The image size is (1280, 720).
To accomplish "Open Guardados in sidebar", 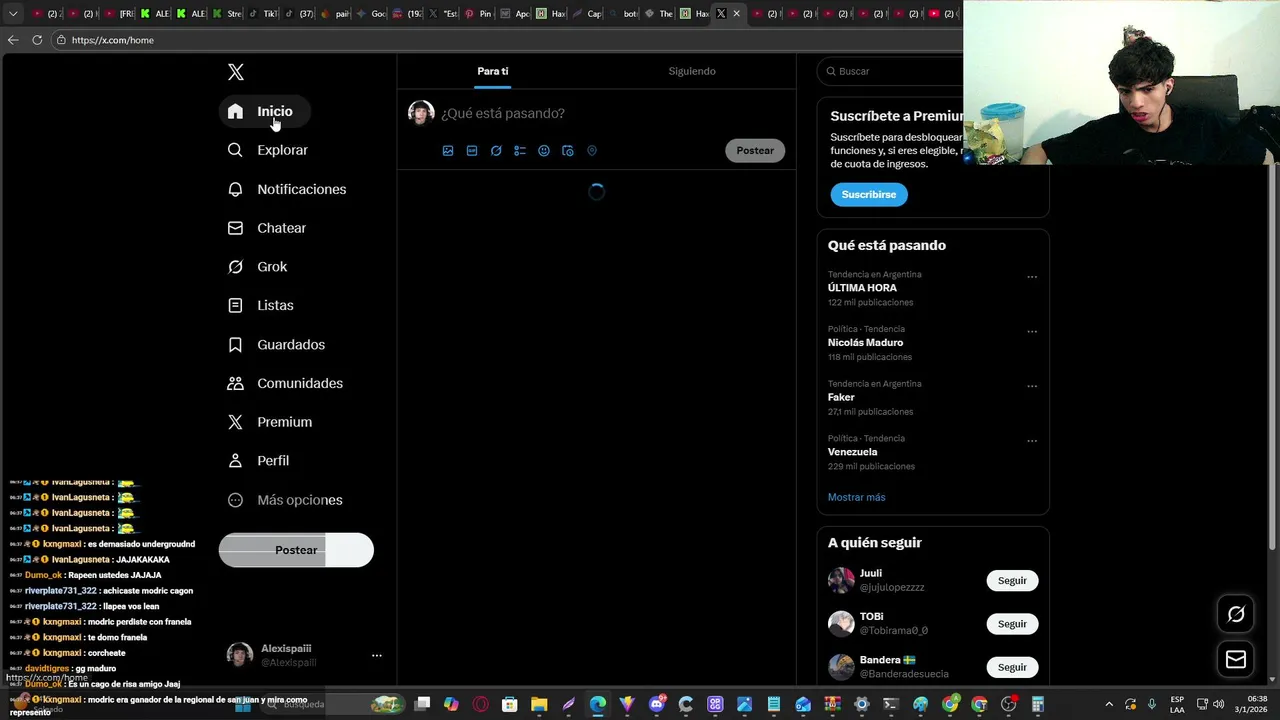I will click(277, 344).
